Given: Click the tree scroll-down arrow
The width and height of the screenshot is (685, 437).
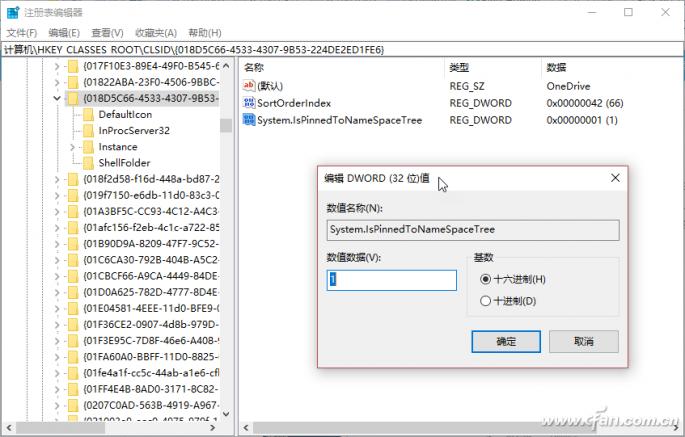Looking at the screenshot, I should (226, 414).
